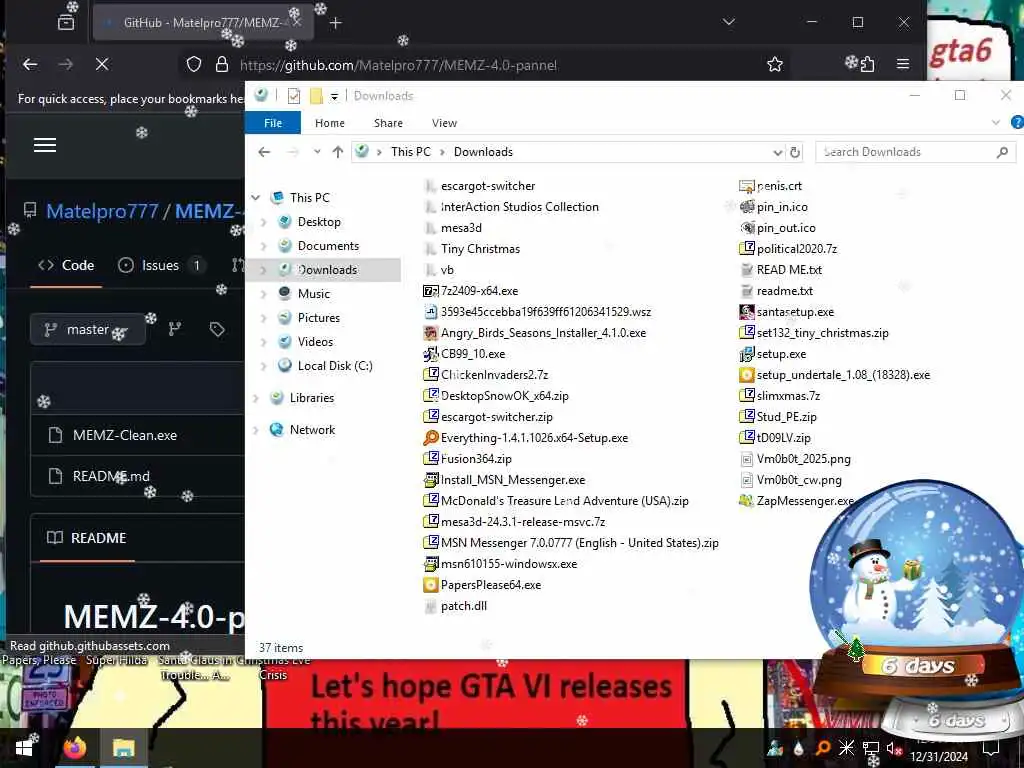Select Documents in the navigation pane

click(x=328, y=246)
